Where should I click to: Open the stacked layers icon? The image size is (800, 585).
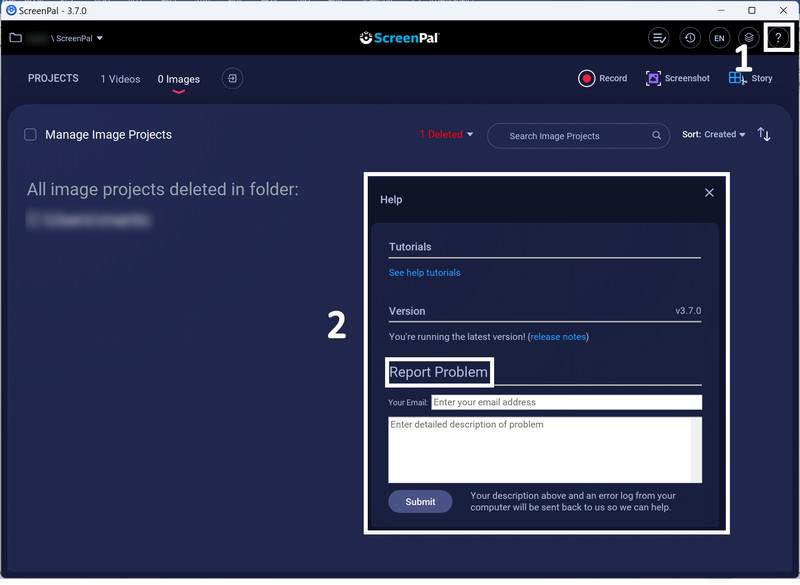point(748,38)
